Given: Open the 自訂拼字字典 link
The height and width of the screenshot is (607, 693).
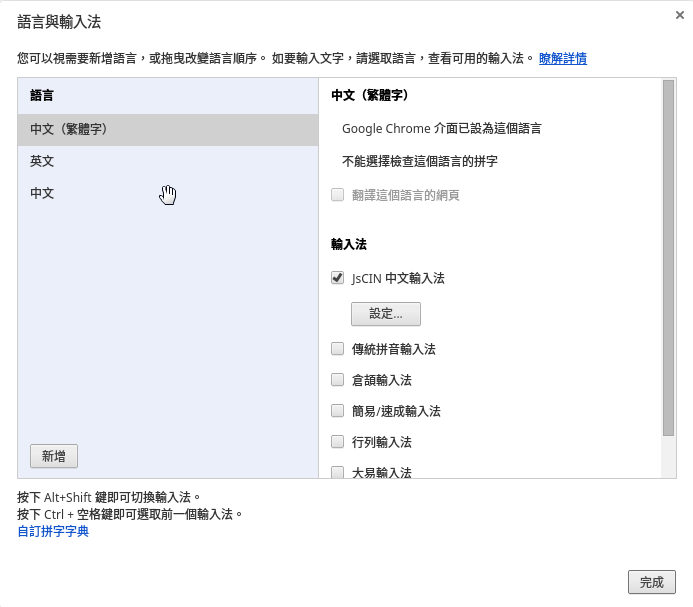Looking at the screenshot, I should (53, 531).
